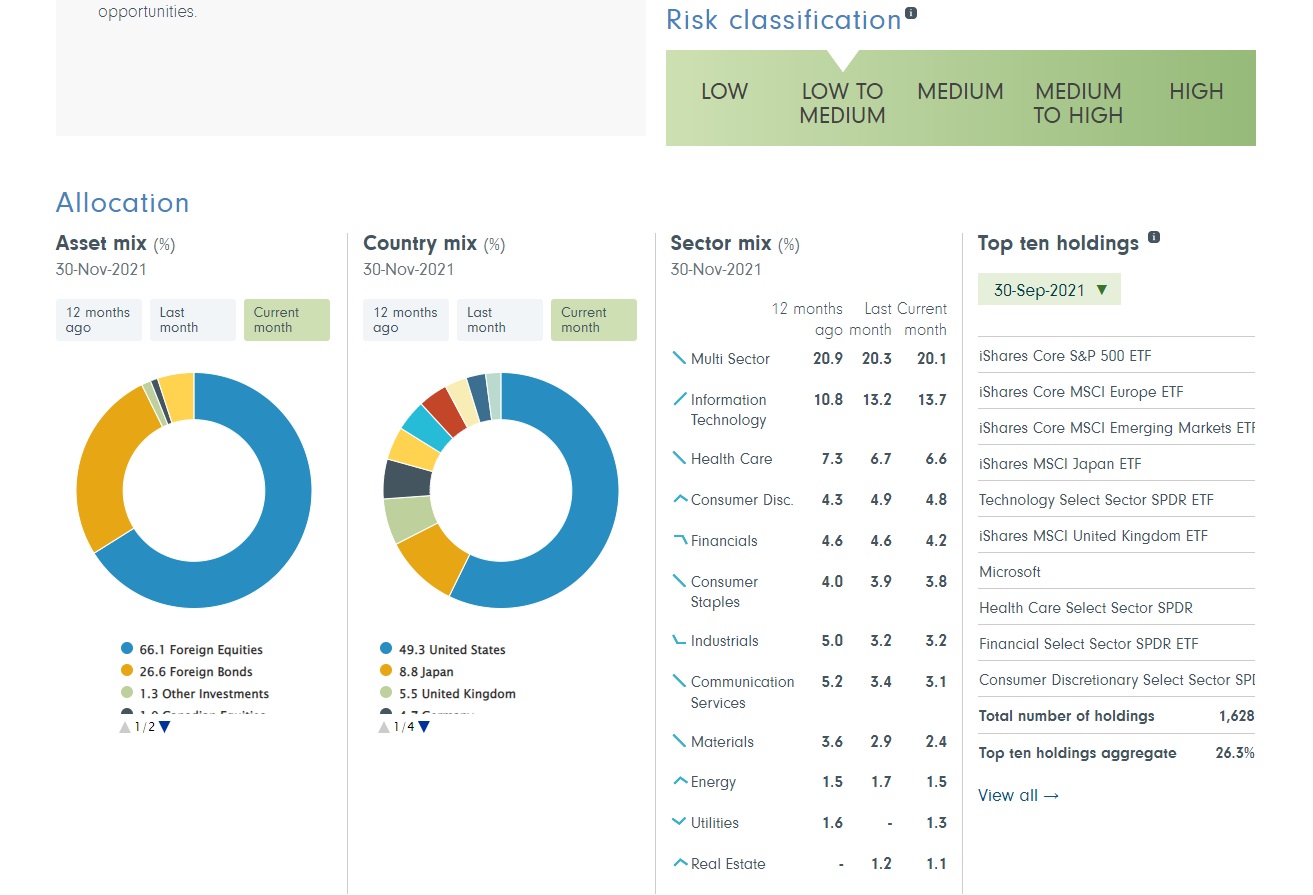
Task: Click the Foreign Equities blue legend swatch
Action: [127, 649]
